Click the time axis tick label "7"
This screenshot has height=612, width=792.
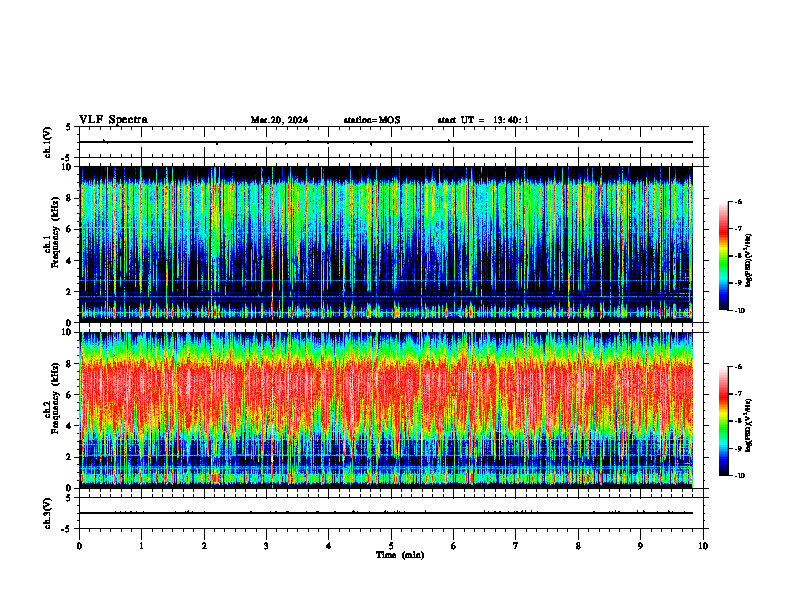click(x=516, y=546)
